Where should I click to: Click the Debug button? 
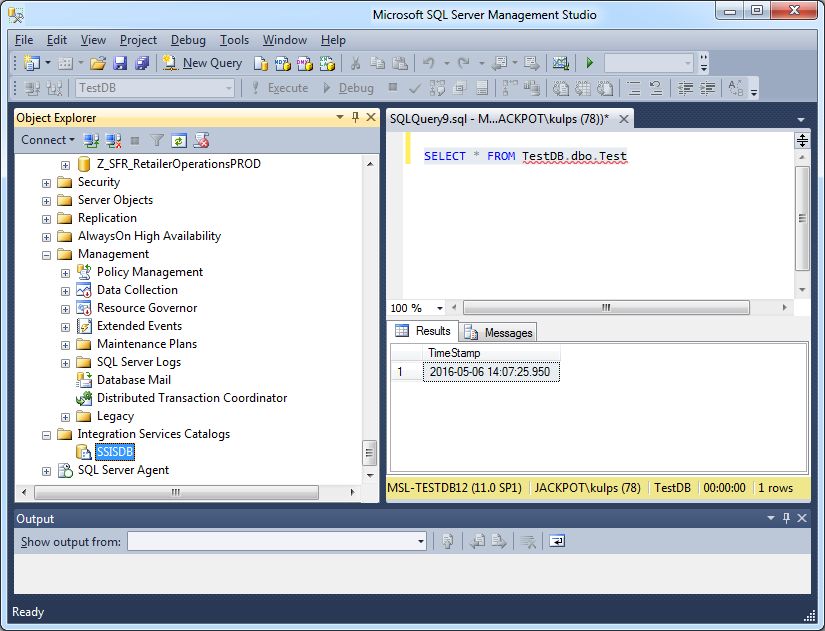[x=348, y=88]
